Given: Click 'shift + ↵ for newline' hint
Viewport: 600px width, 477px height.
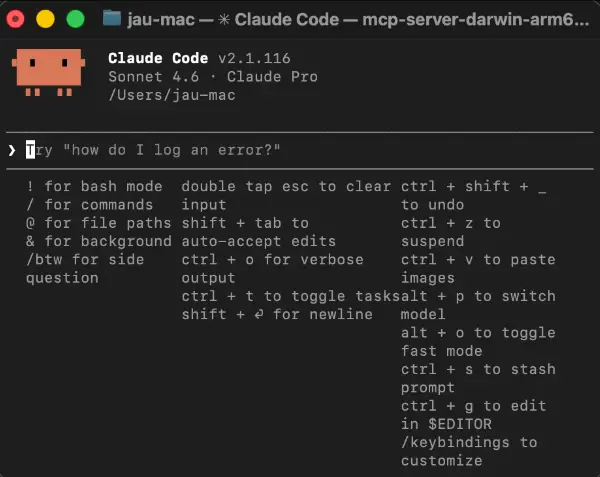Looking at the screenshot, I should [x=277, y=315].
